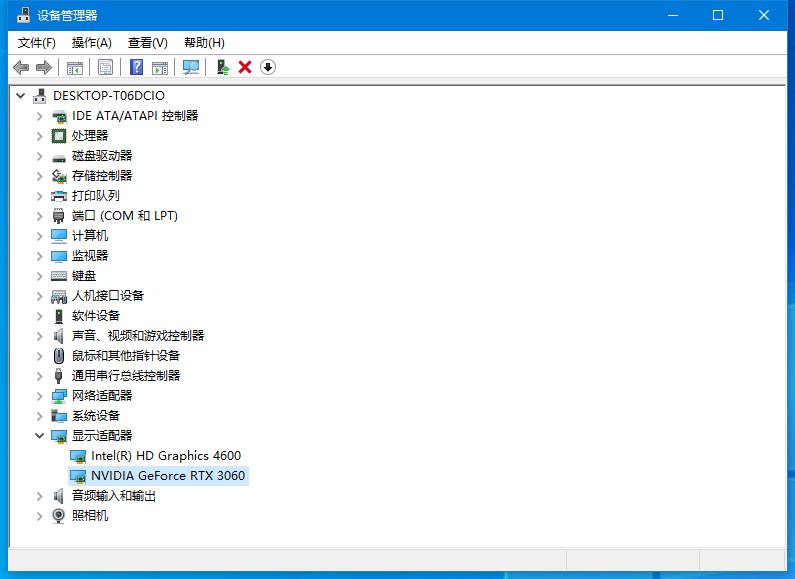Click the green arrow update driver icon
The image size is (795, 579).
[223, 67]
